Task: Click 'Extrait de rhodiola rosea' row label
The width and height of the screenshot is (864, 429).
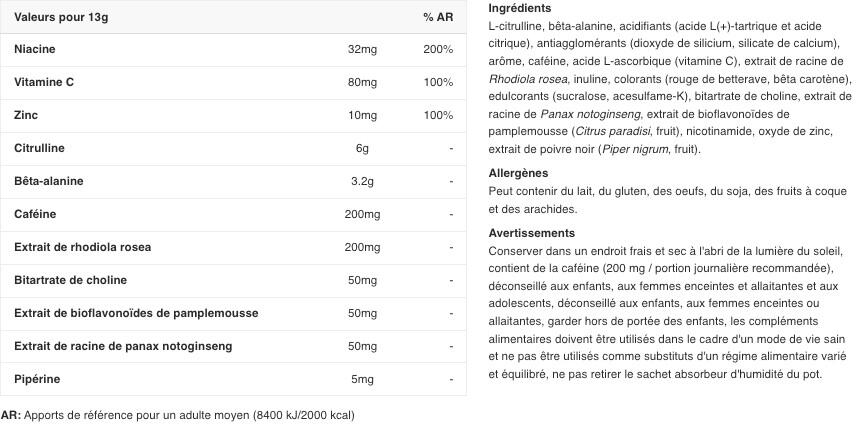Action: tap(82, 247)
